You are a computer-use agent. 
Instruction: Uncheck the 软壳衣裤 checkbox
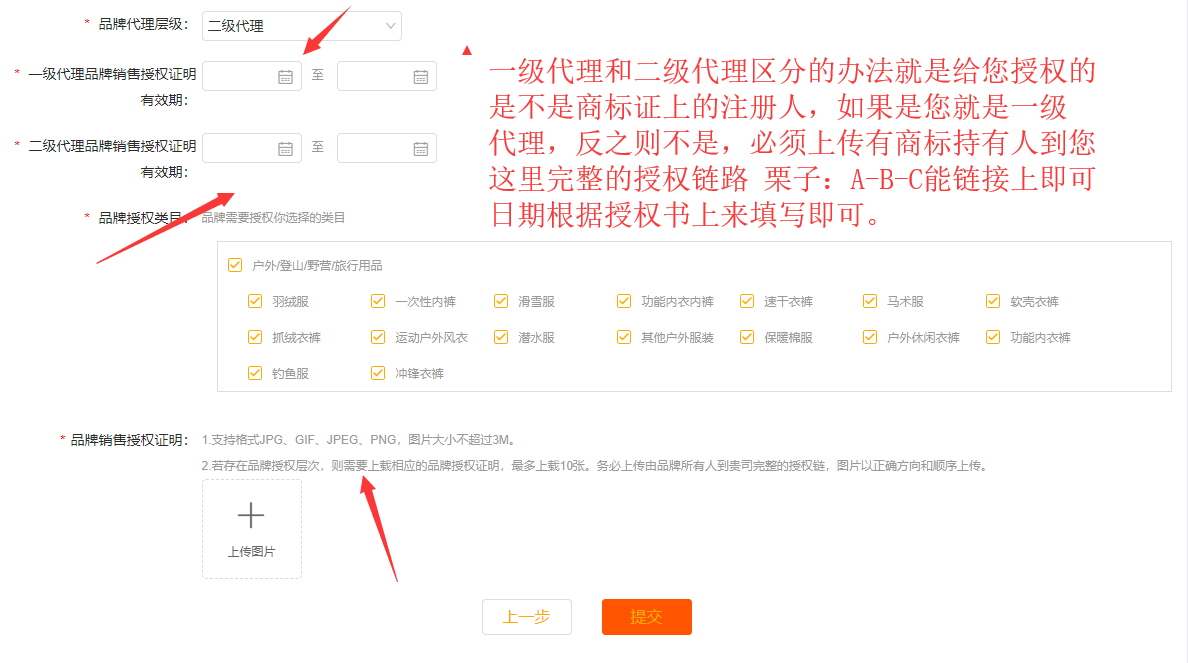point(993,301)
